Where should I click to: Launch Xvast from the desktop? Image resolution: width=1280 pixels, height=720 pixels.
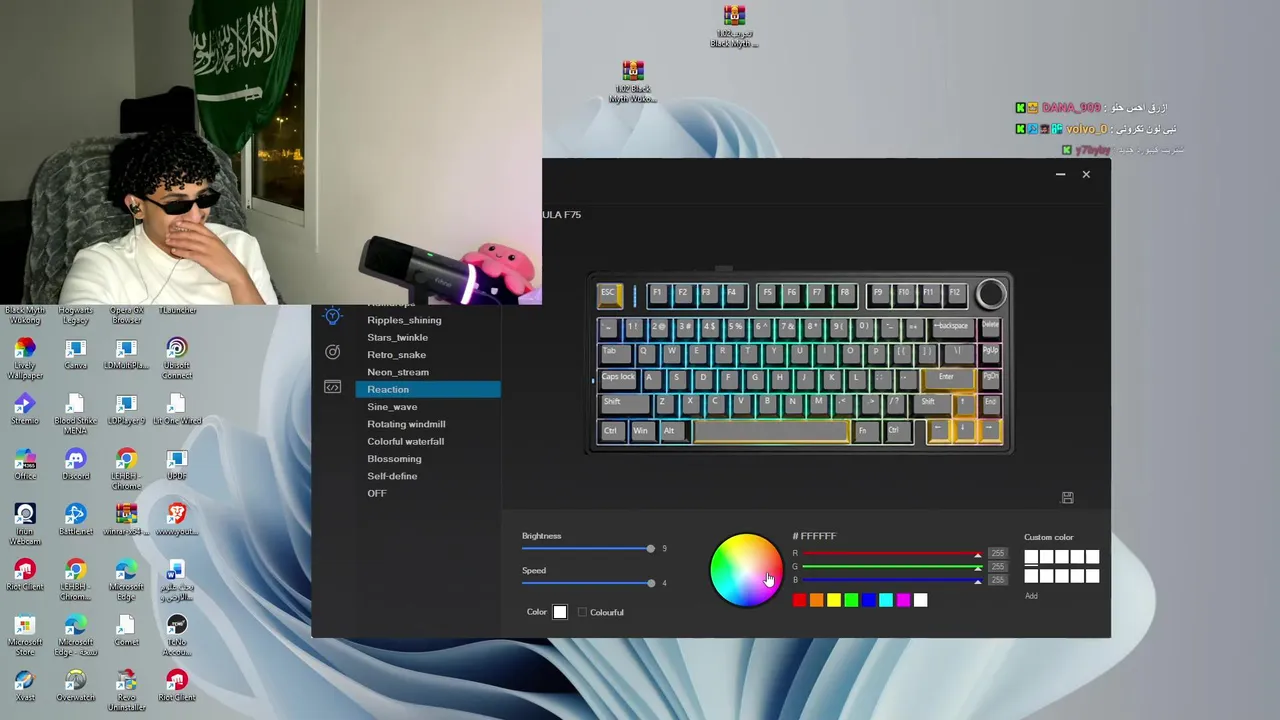click(x=25, y=686)
